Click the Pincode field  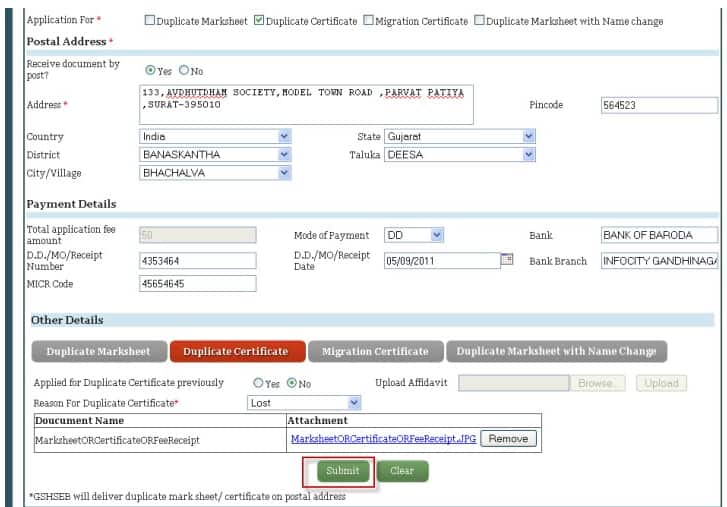pos(659,105)
